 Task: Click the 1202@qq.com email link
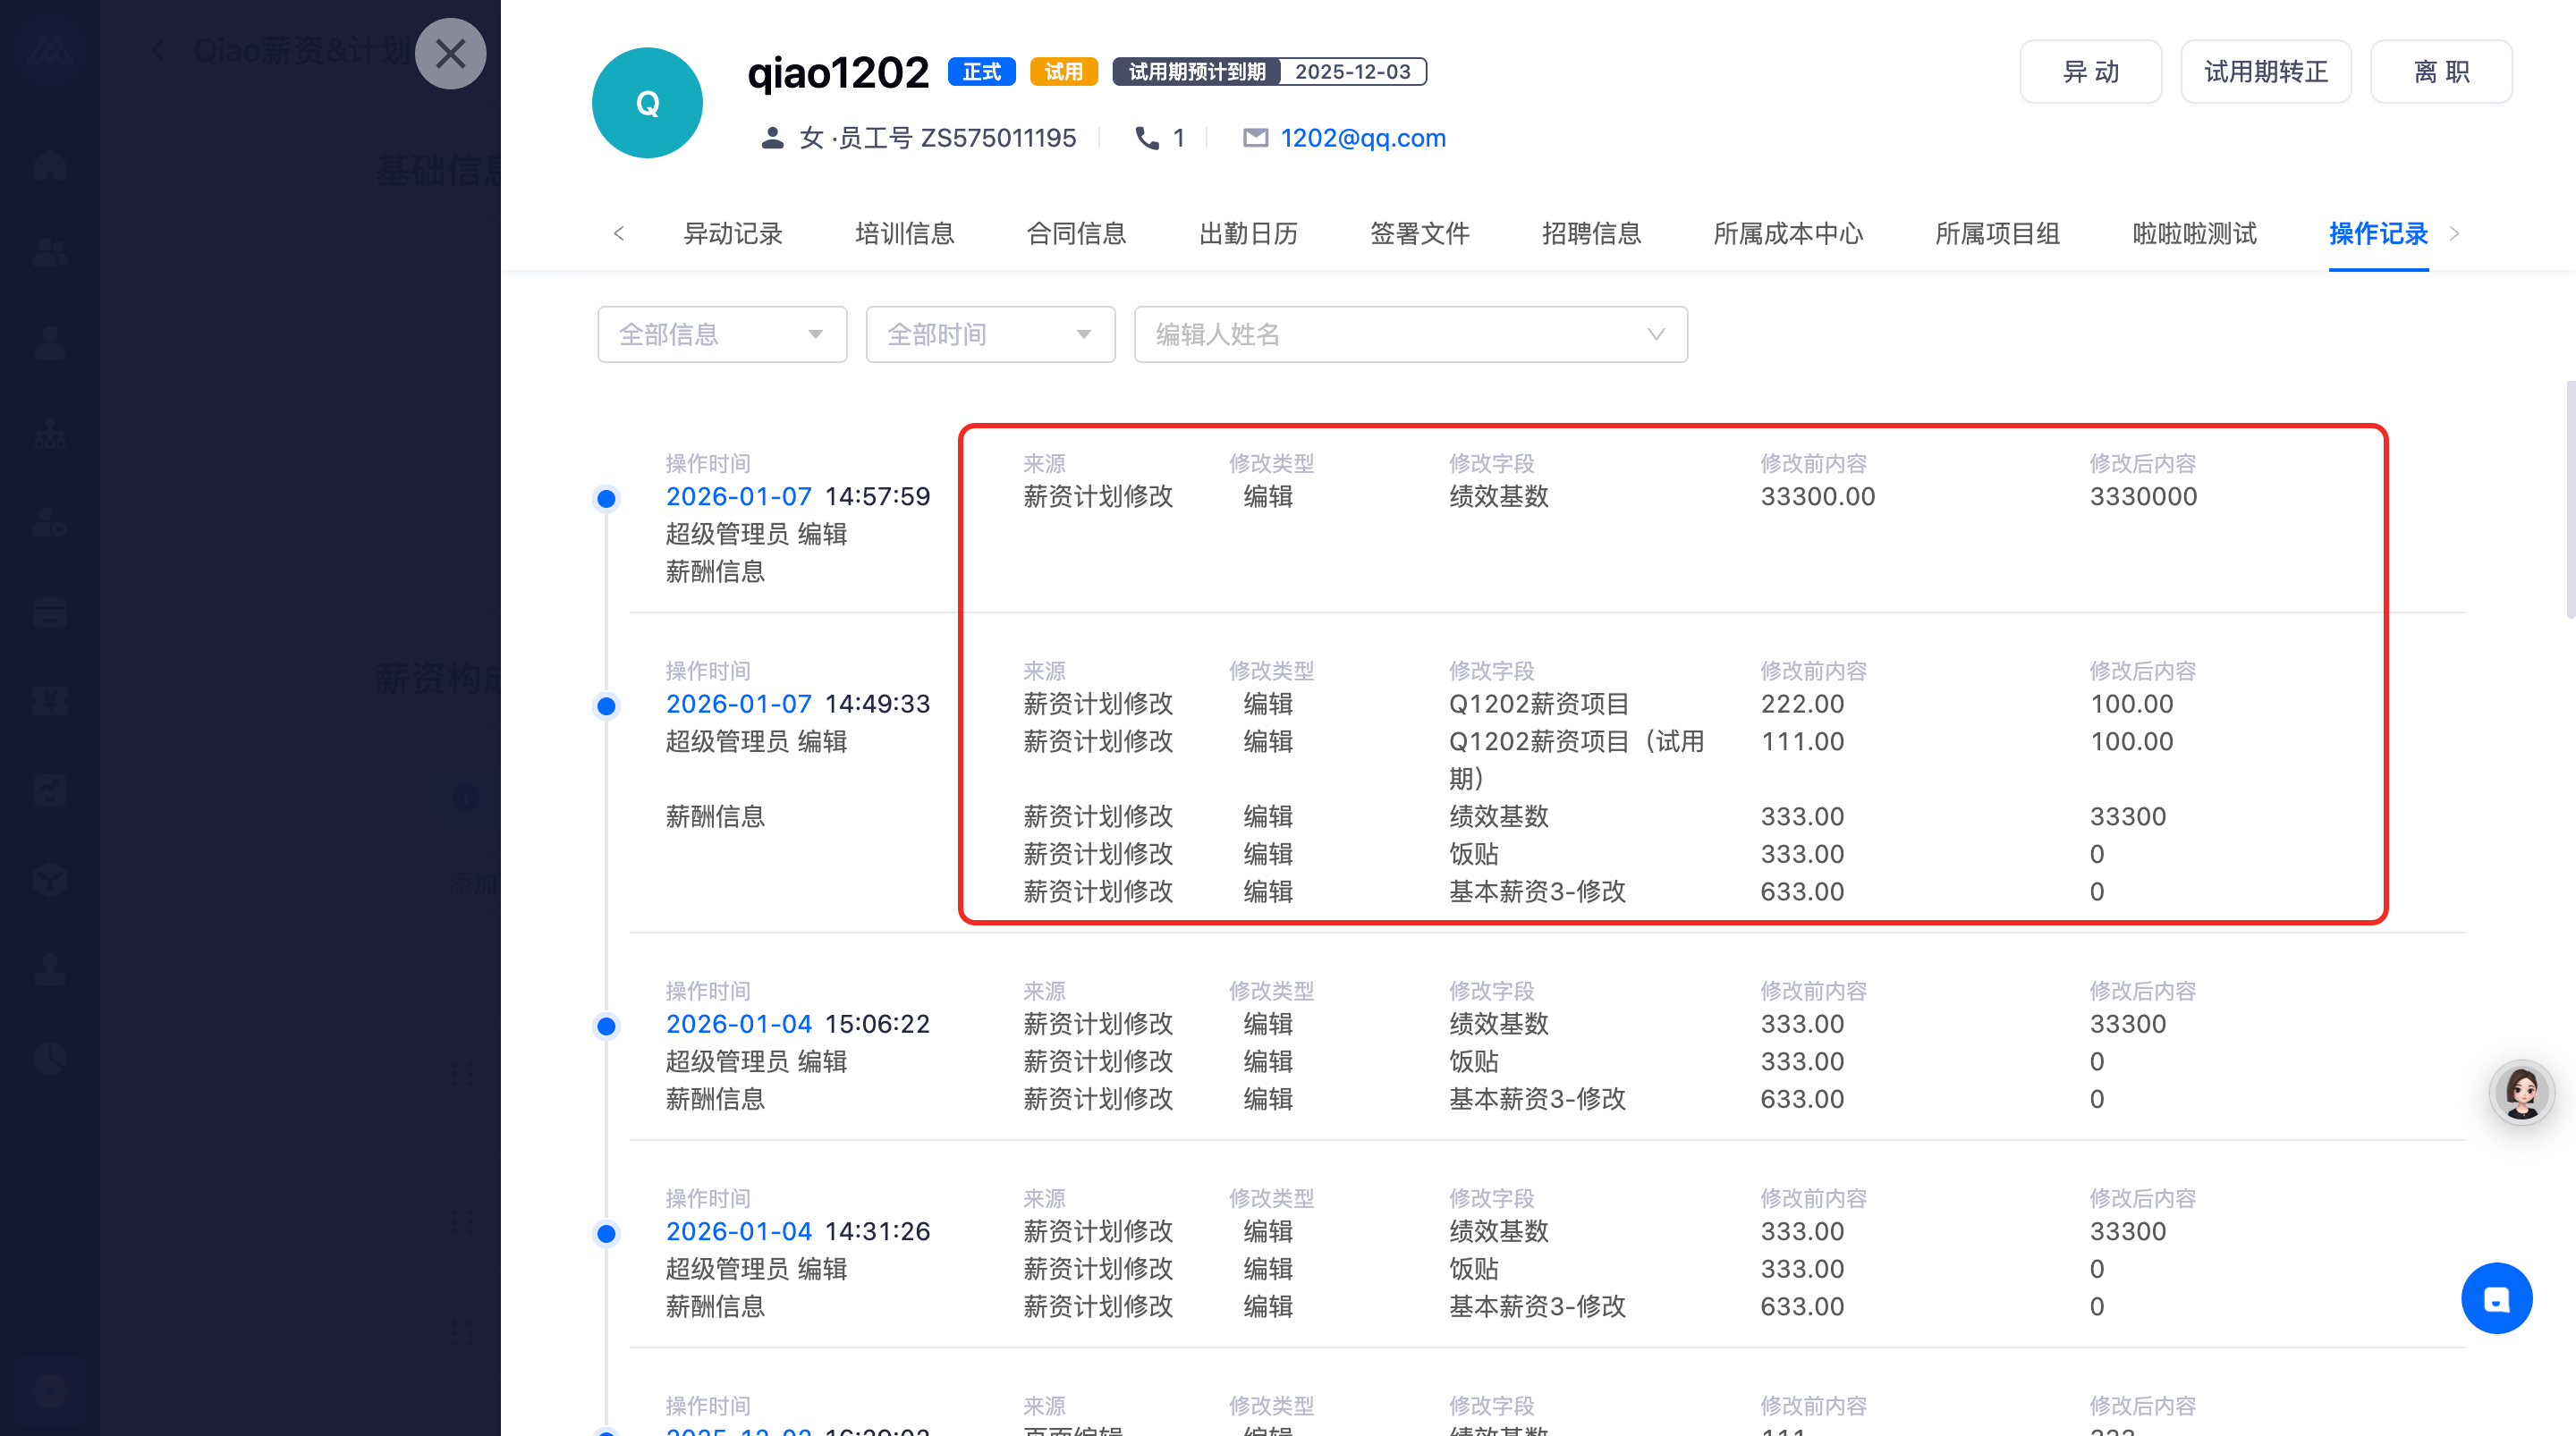click(1363, 138)
